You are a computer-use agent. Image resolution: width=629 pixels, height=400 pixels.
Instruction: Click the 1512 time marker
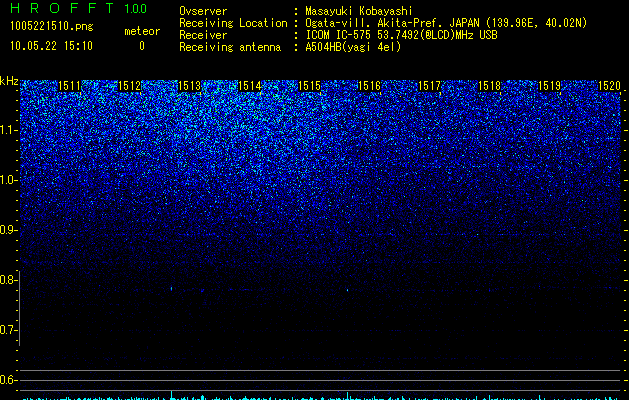[x=130, y=86]
